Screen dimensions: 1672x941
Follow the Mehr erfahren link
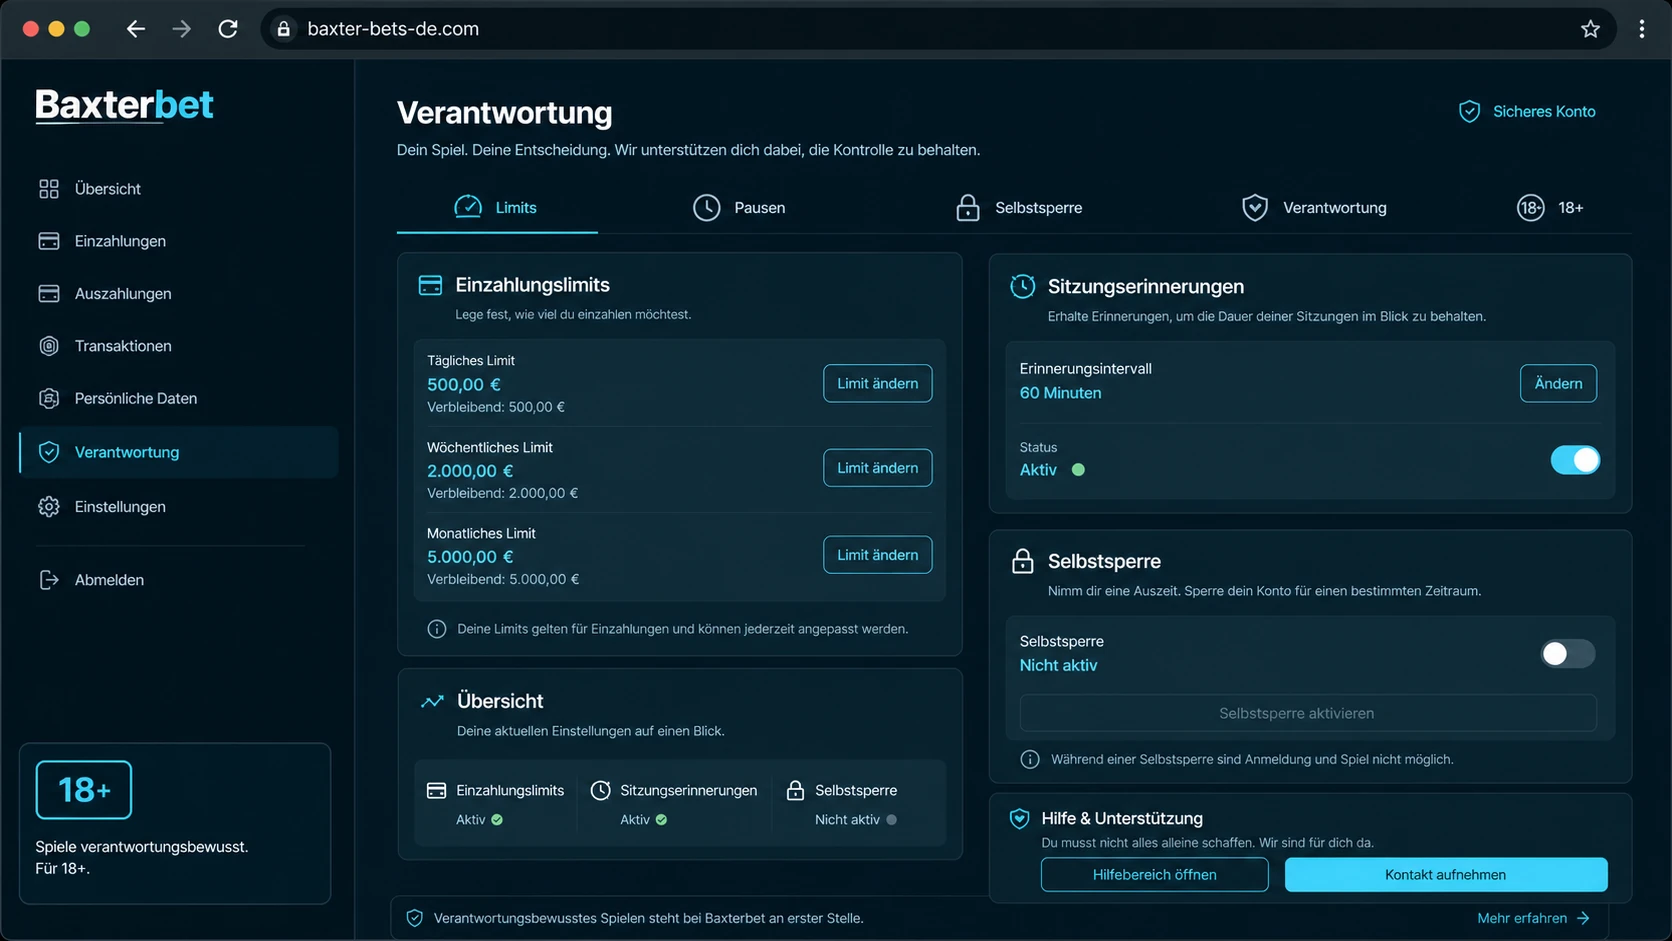[1533, 918]
